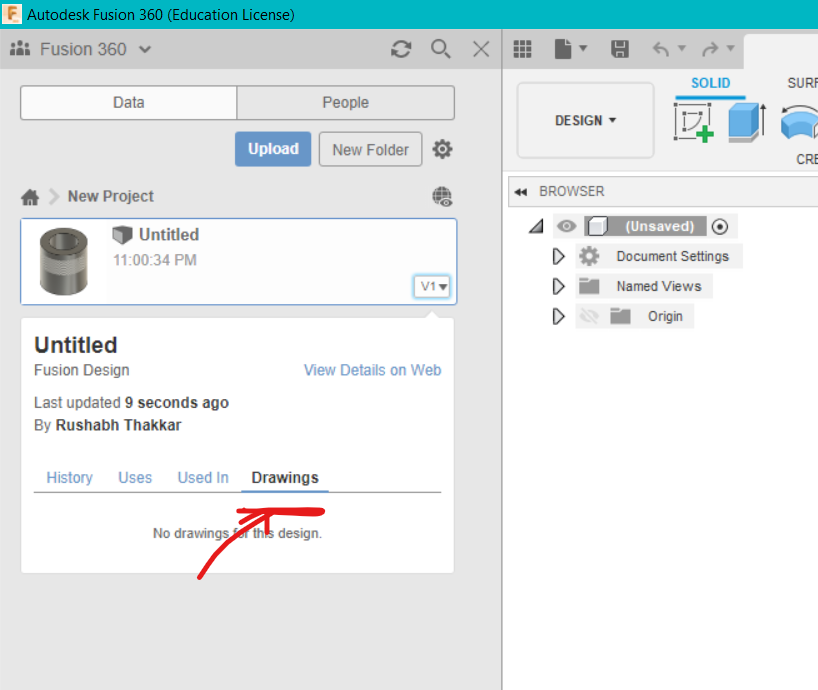
Task: Toggle visibility of (Unsaved) component
Action: coord(567,226)
